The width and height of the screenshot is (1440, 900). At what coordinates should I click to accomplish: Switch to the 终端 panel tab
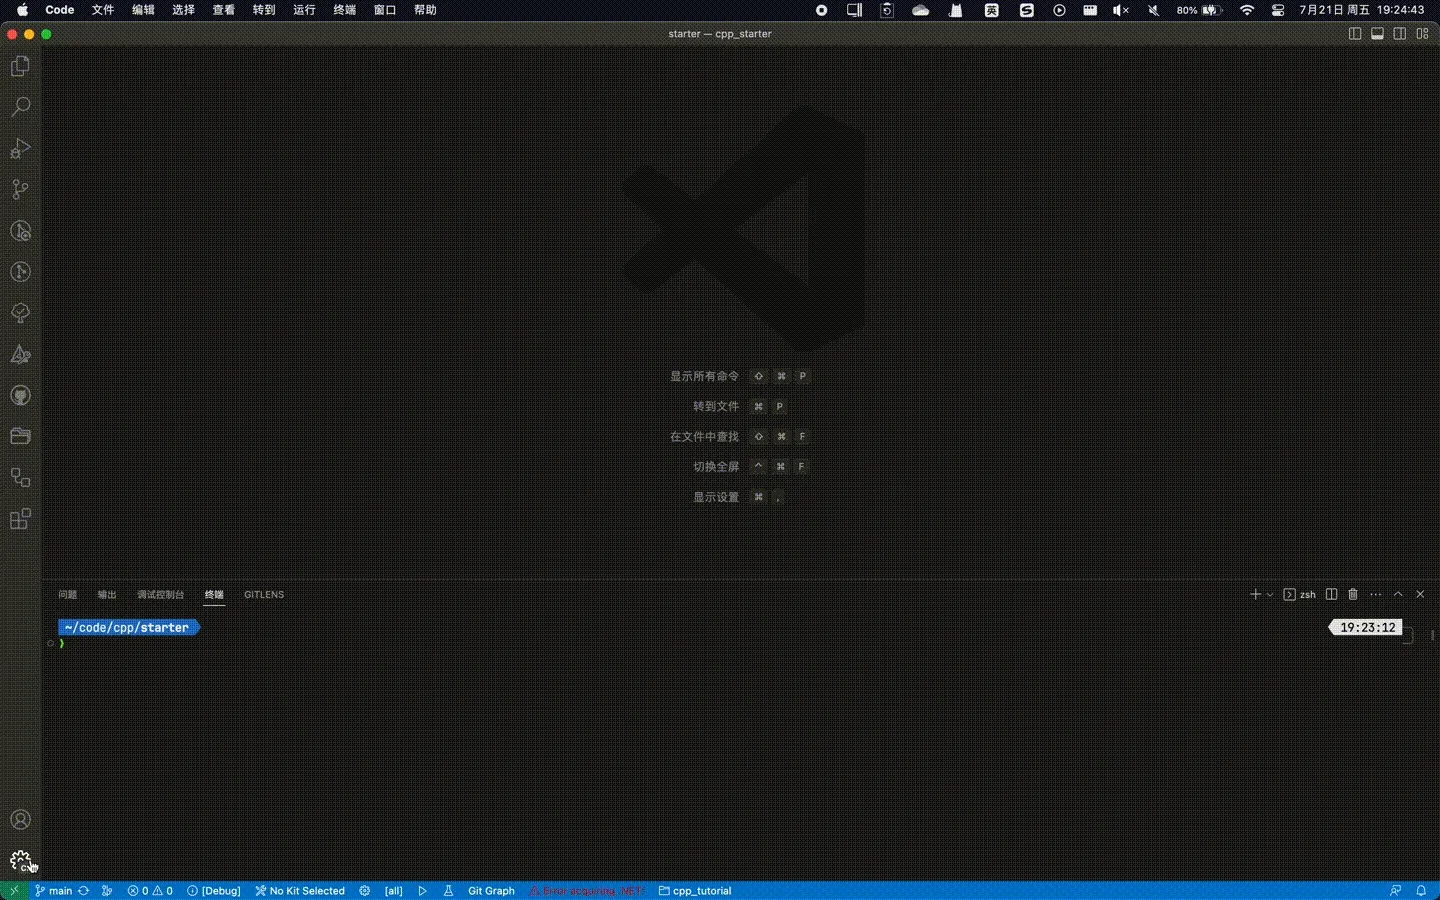click(x=214, y=595)
